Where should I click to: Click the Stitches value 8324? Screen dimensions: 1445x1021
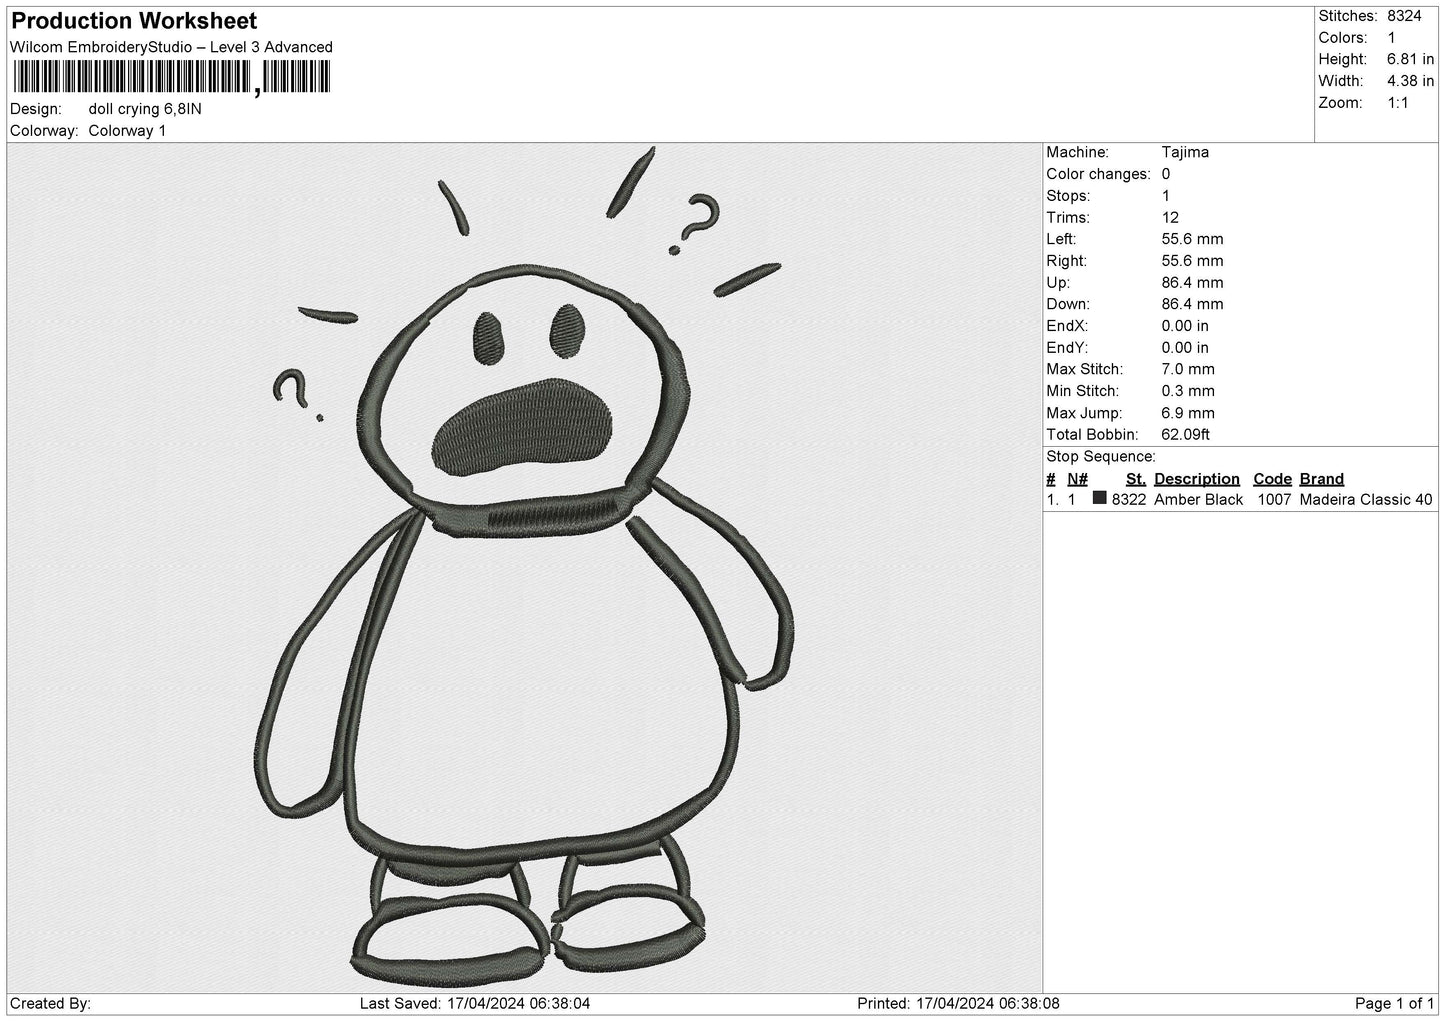click(1405, 16)
